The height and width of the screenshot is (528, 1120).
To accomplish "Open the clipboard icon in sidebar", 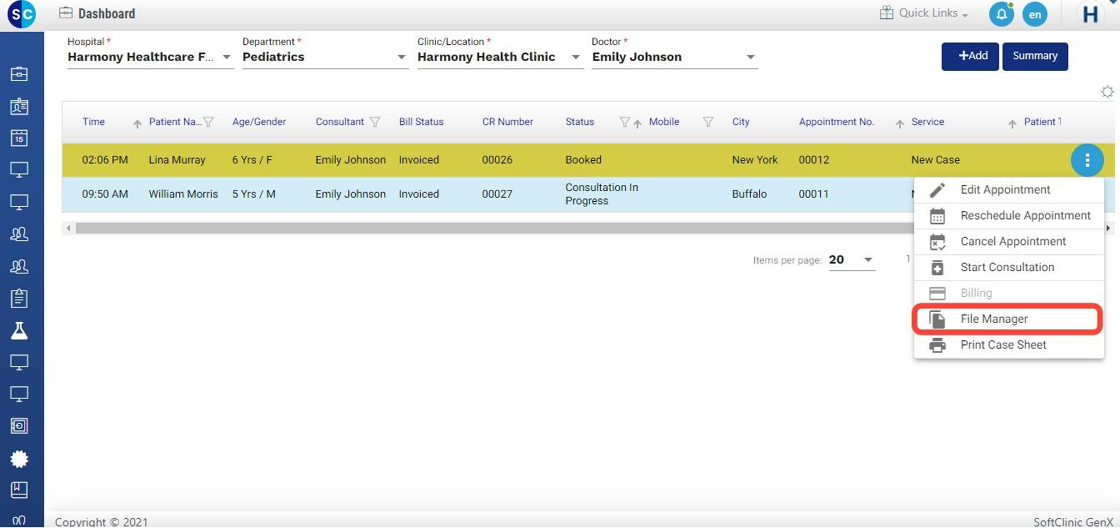I will click(19, 299).
